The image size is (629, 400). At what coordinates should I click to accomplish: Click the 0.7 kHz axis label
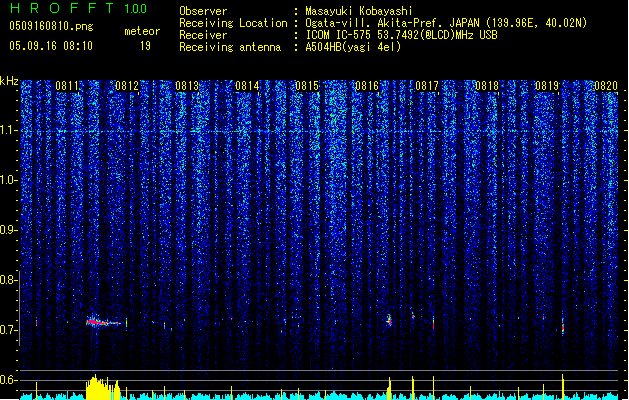(8, 330)
